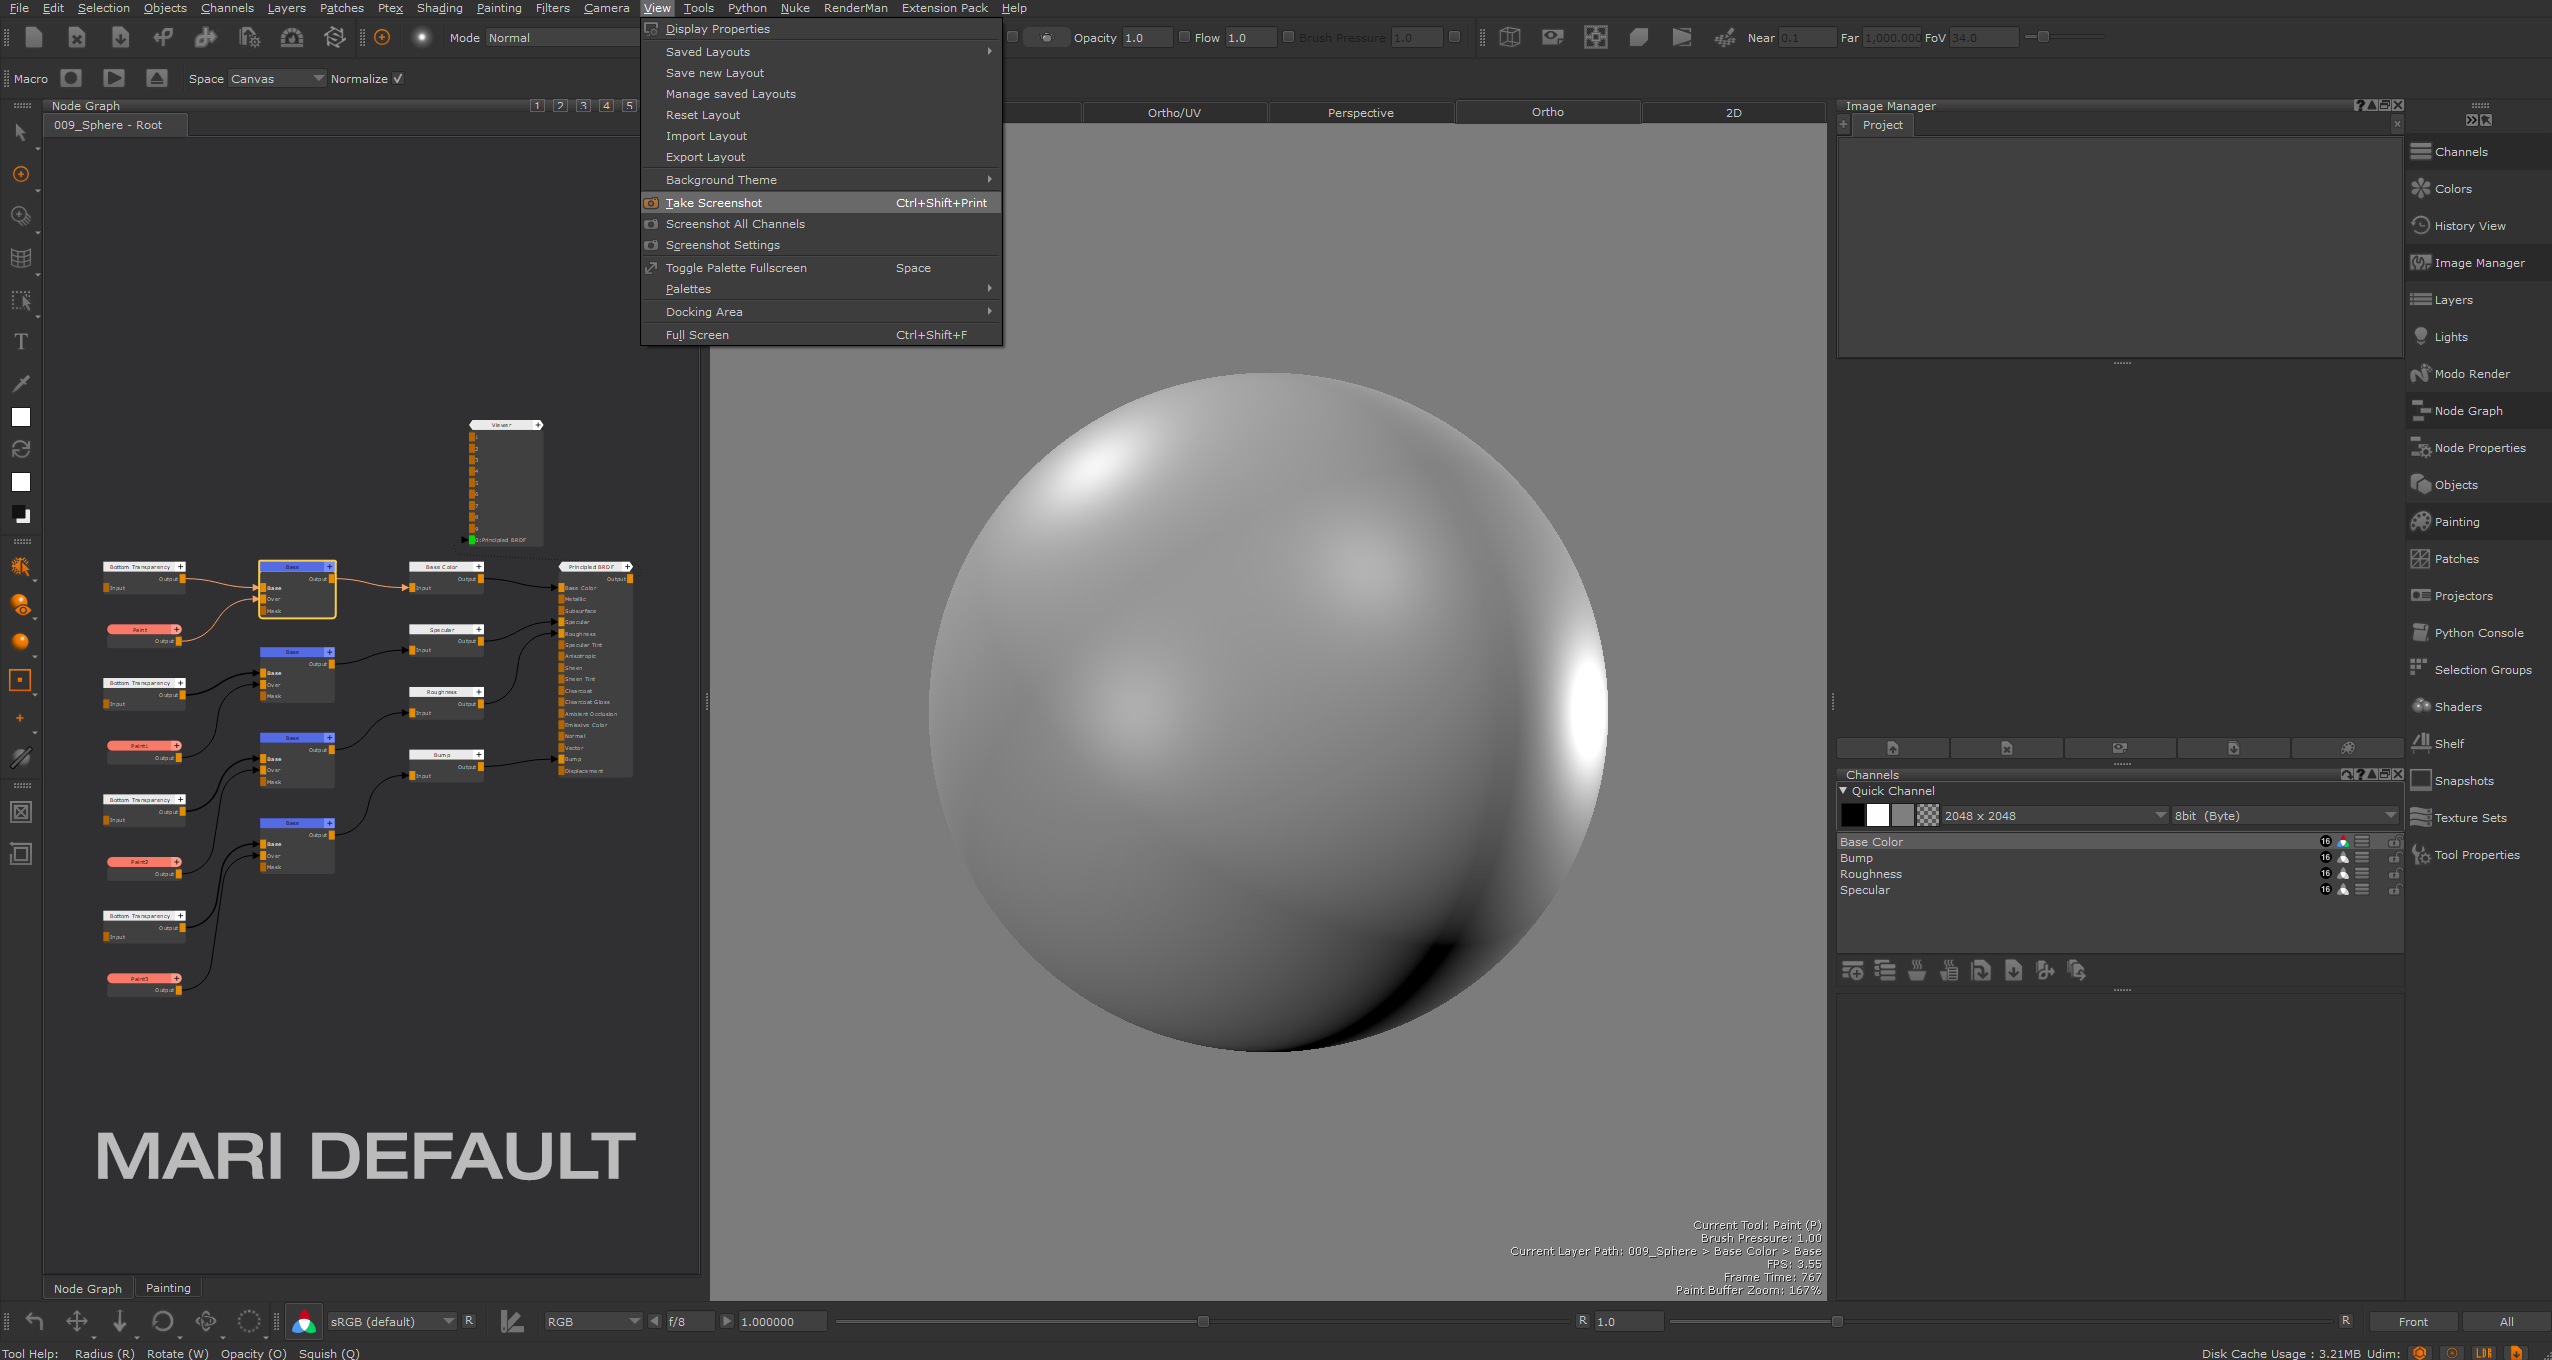
Task: Open the Channels palette icon in sidebar
Action: pyautogui.click(x=2420, y=152)
